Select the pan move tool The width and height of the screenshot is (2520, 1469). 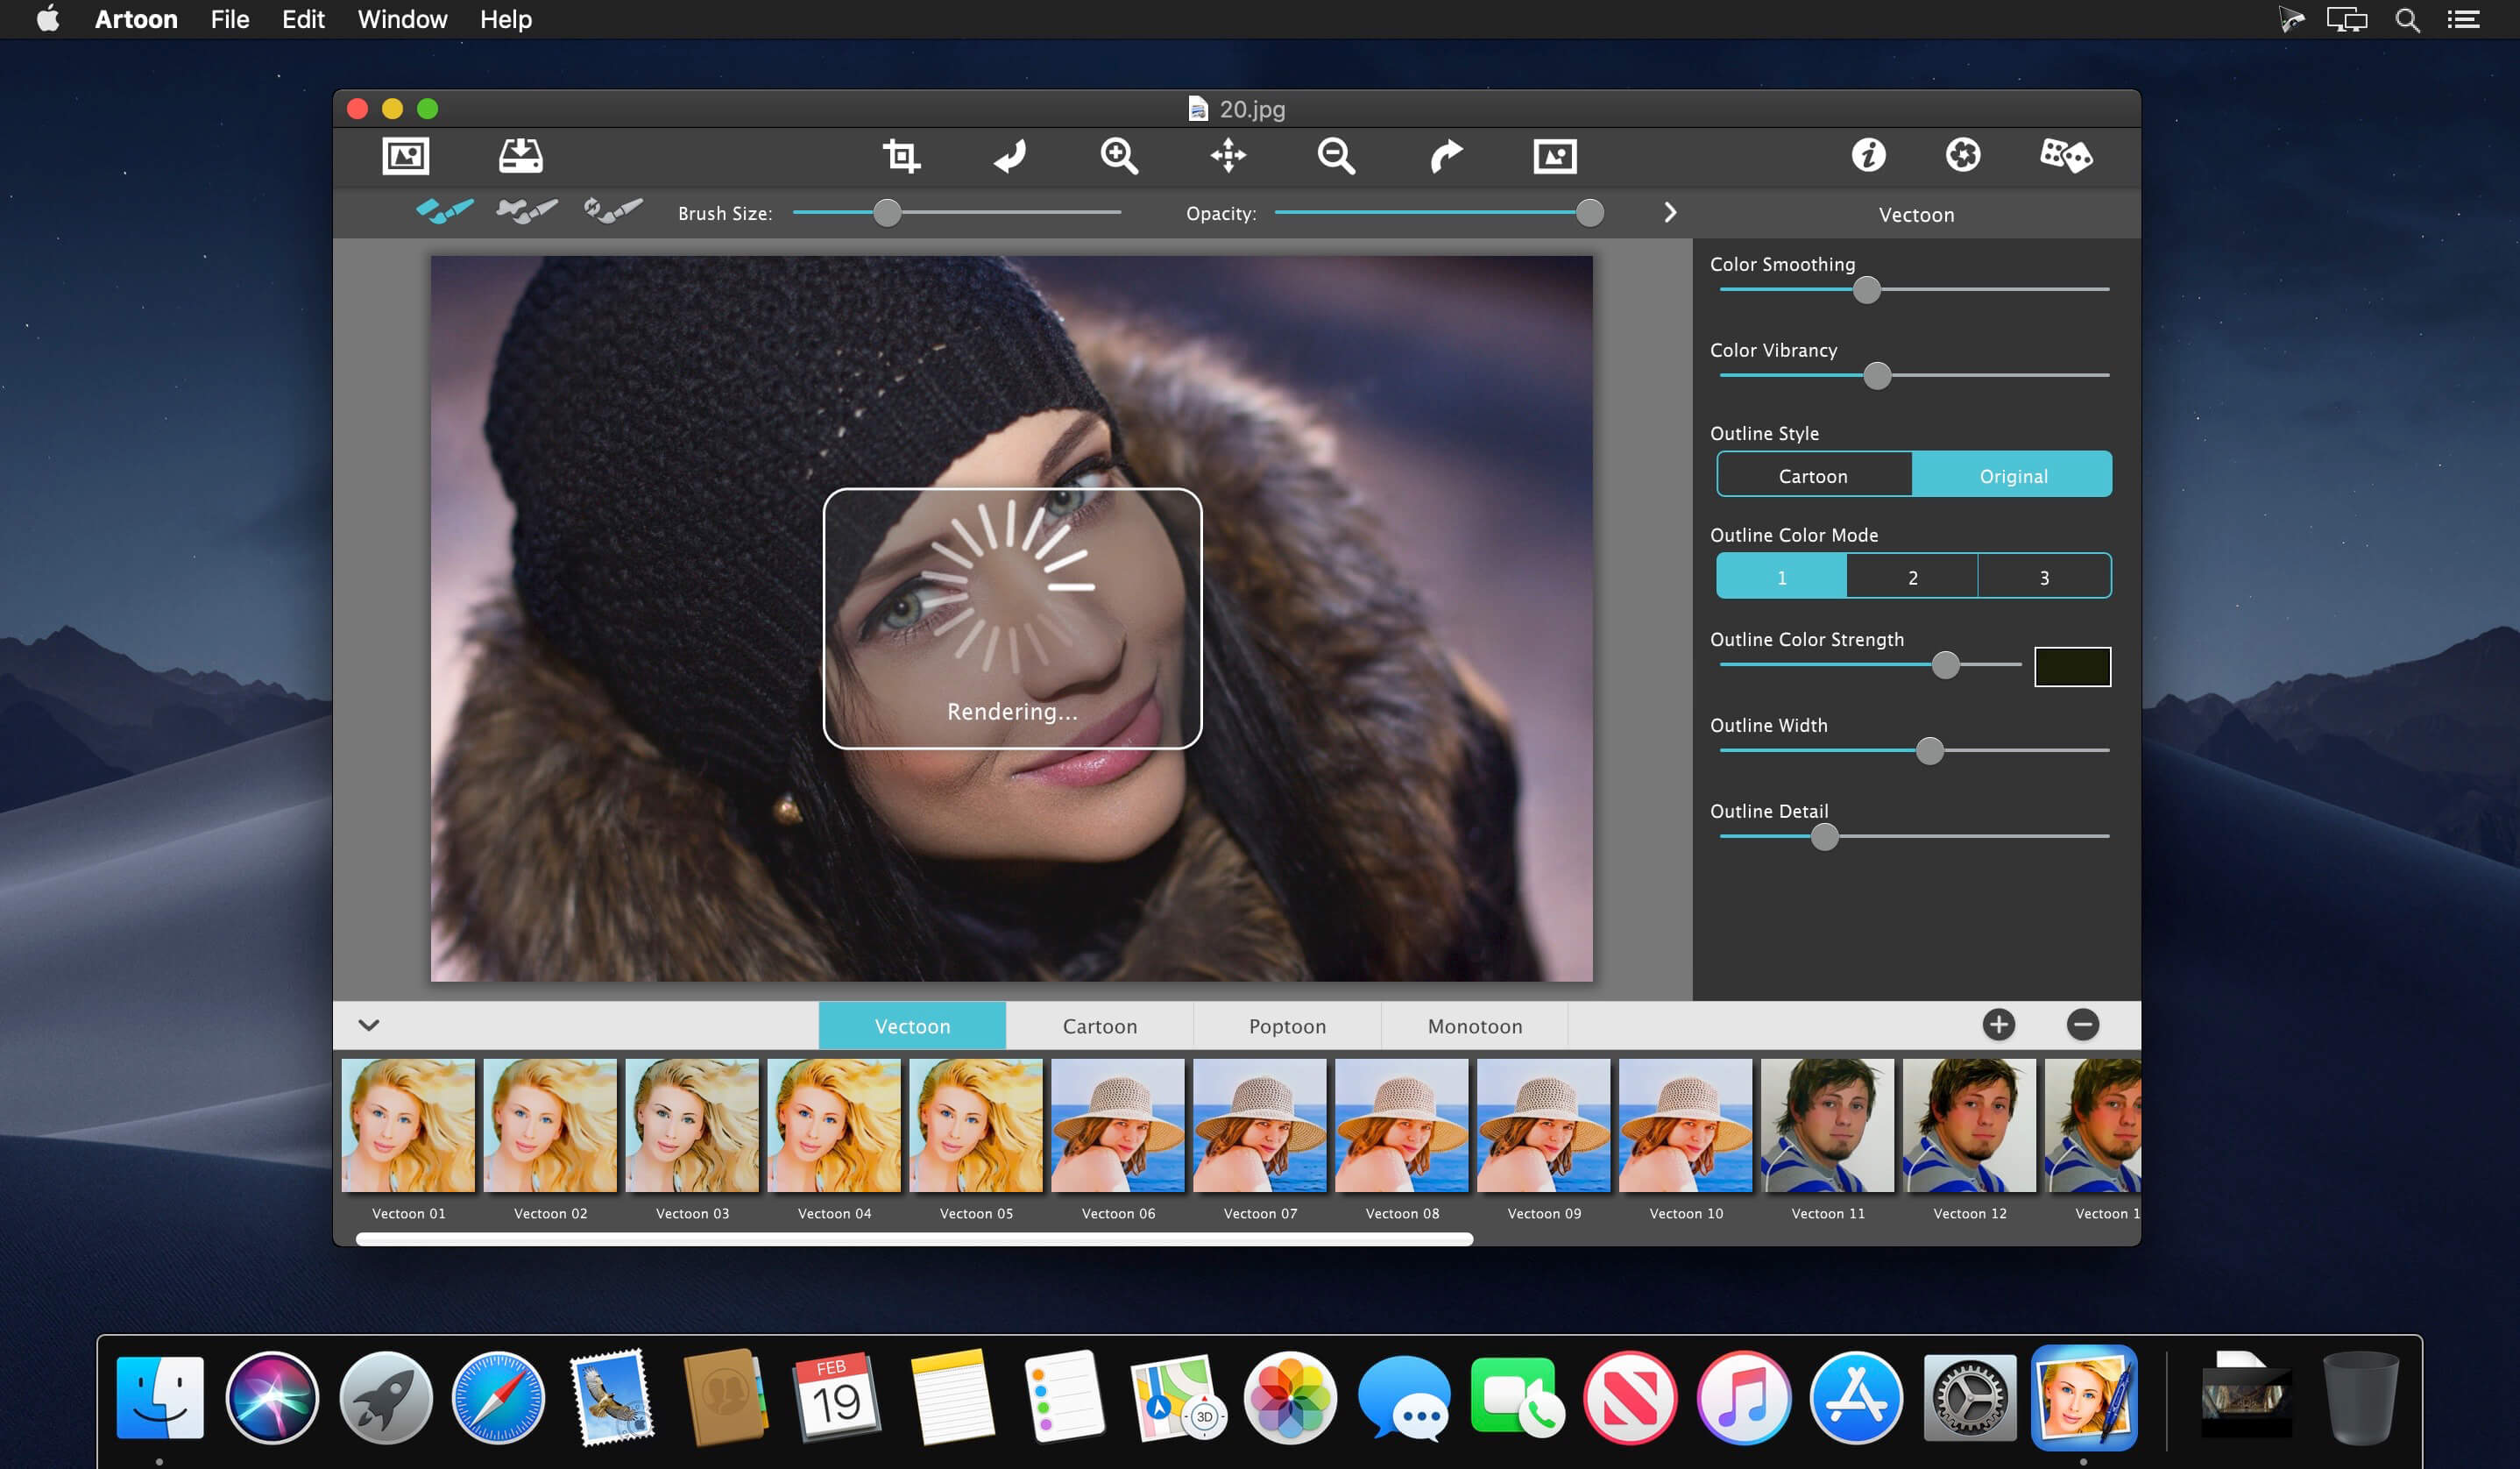1228,156
